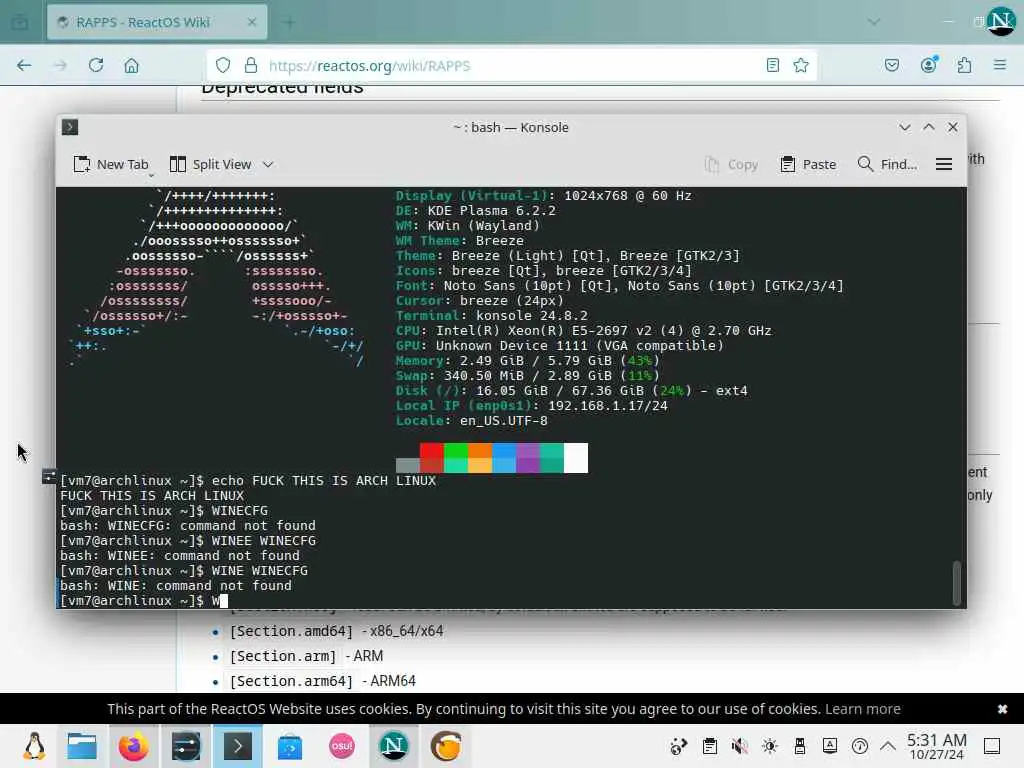The height and width of the screenshot is (768, 1024).
Task: Open Learn more cookie link
Action: pyautogui.click(x=863, y=709)
